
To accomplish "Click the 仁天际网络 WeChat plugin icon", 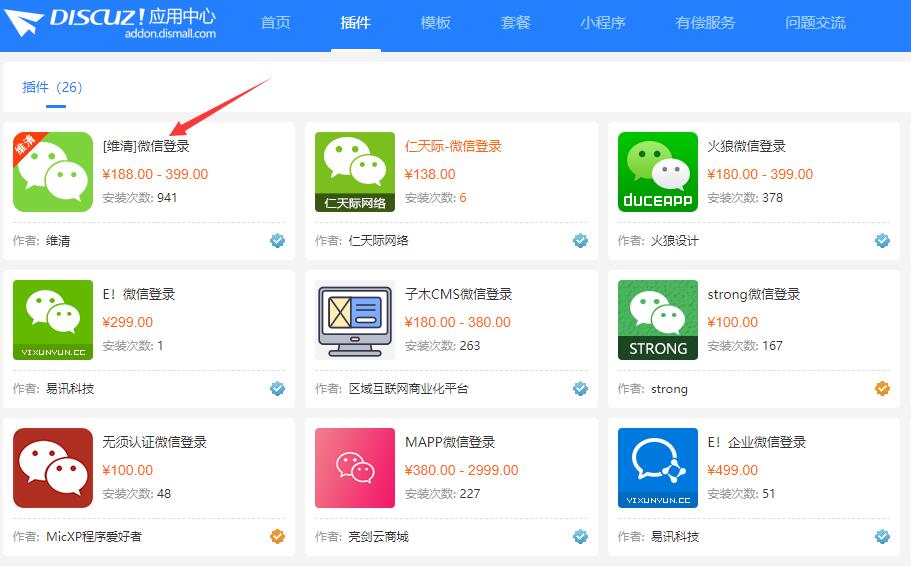I will [x=355, y=172].
